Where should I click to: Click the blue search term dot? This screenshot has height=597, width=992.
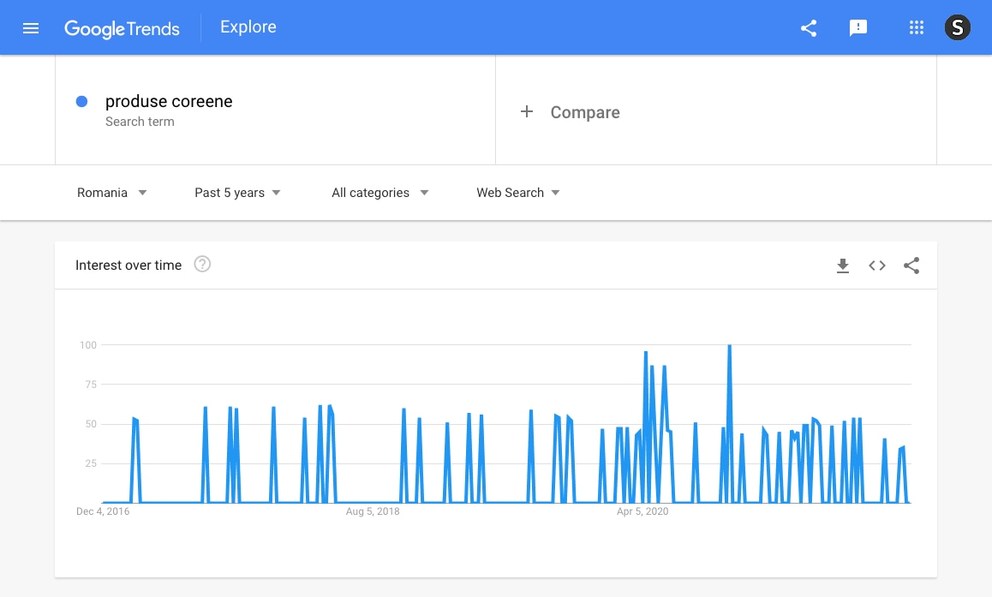[x=82, y=102]
